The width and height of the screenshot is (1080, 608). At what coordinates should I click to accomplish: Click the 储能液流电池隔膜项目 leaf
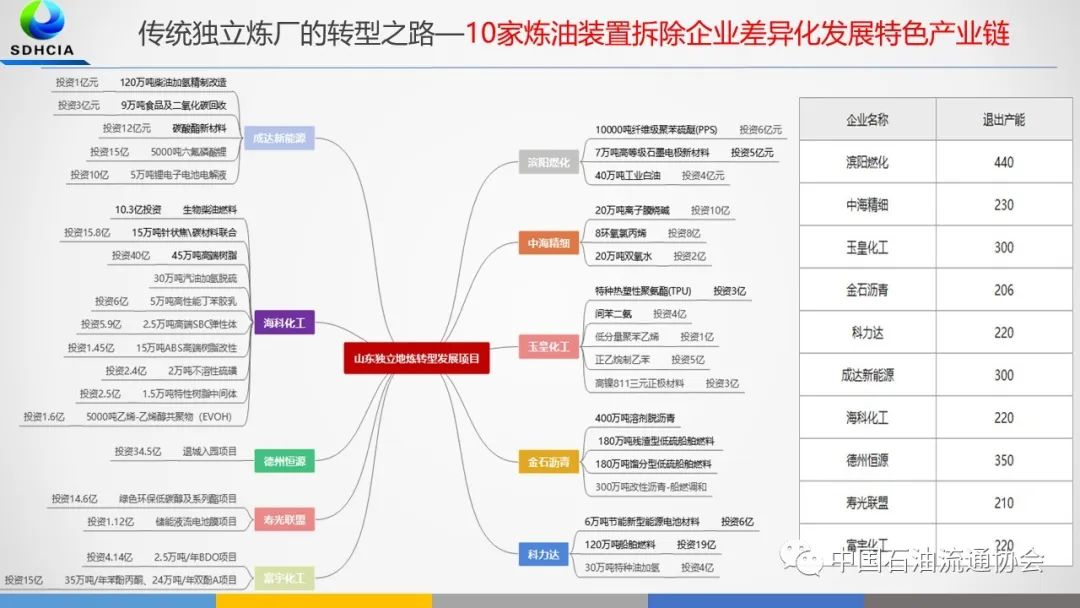tap(196, 521)
